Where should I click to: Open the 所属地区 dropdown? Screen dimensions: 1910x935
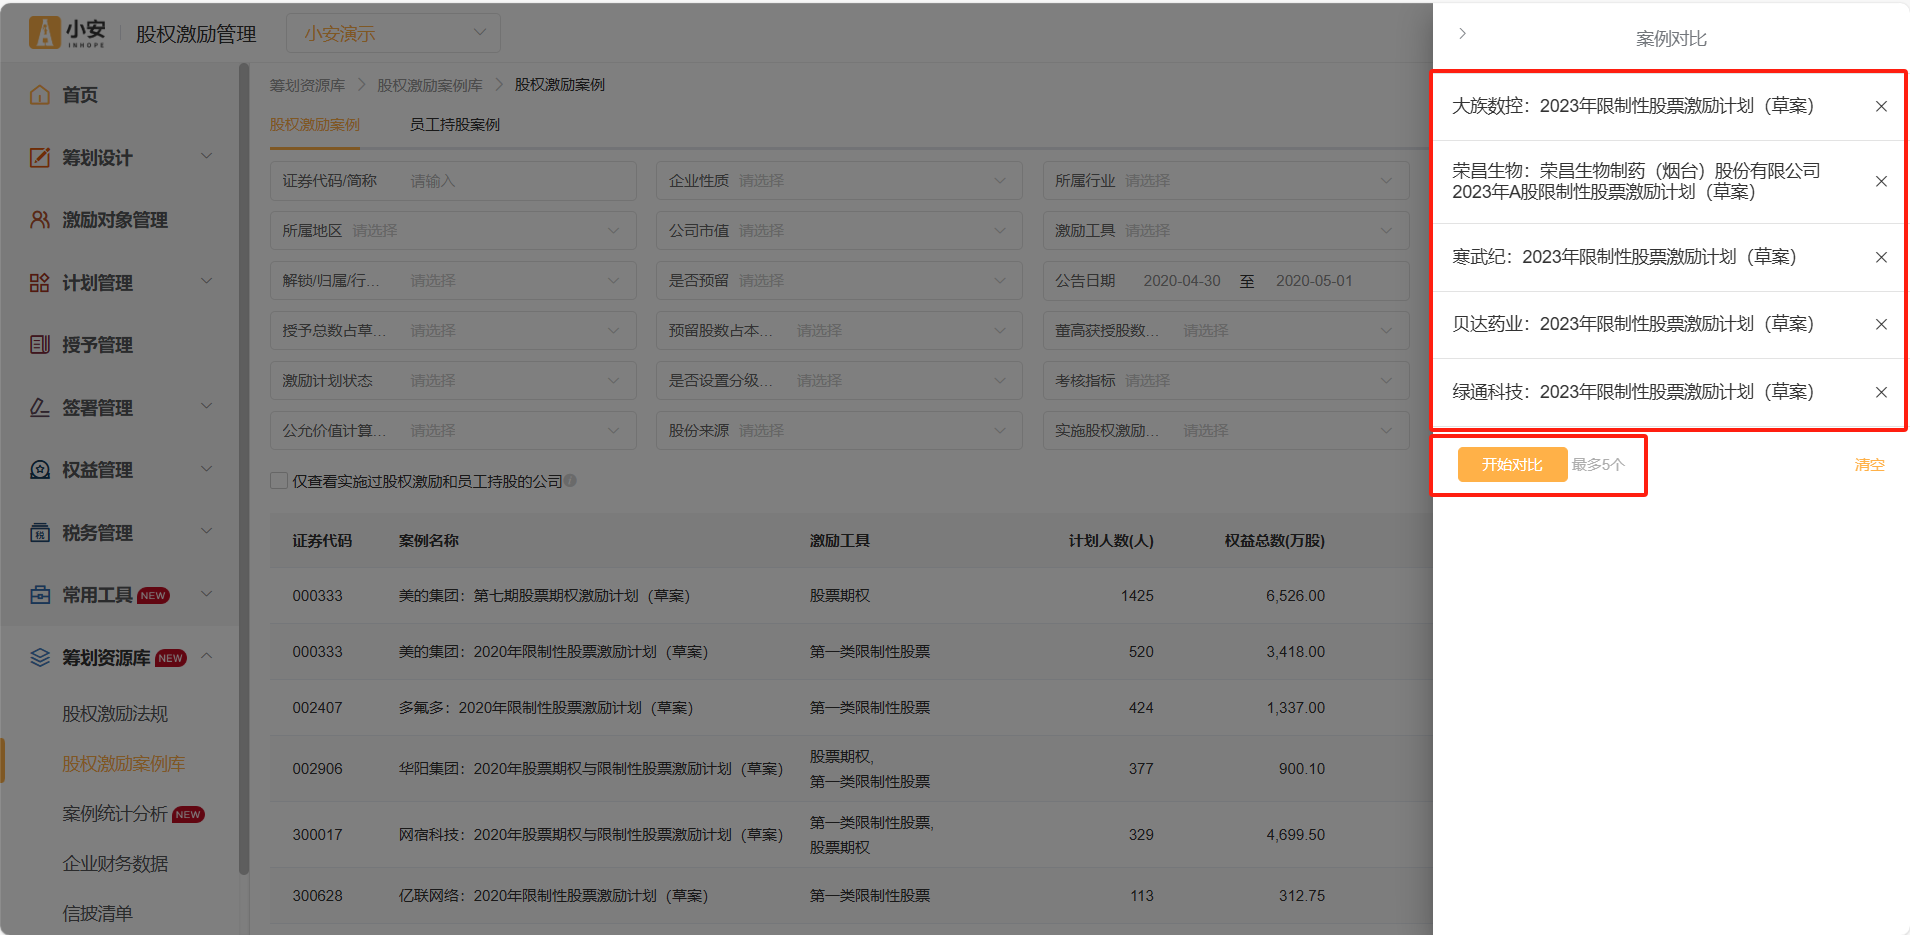[453, 231]
